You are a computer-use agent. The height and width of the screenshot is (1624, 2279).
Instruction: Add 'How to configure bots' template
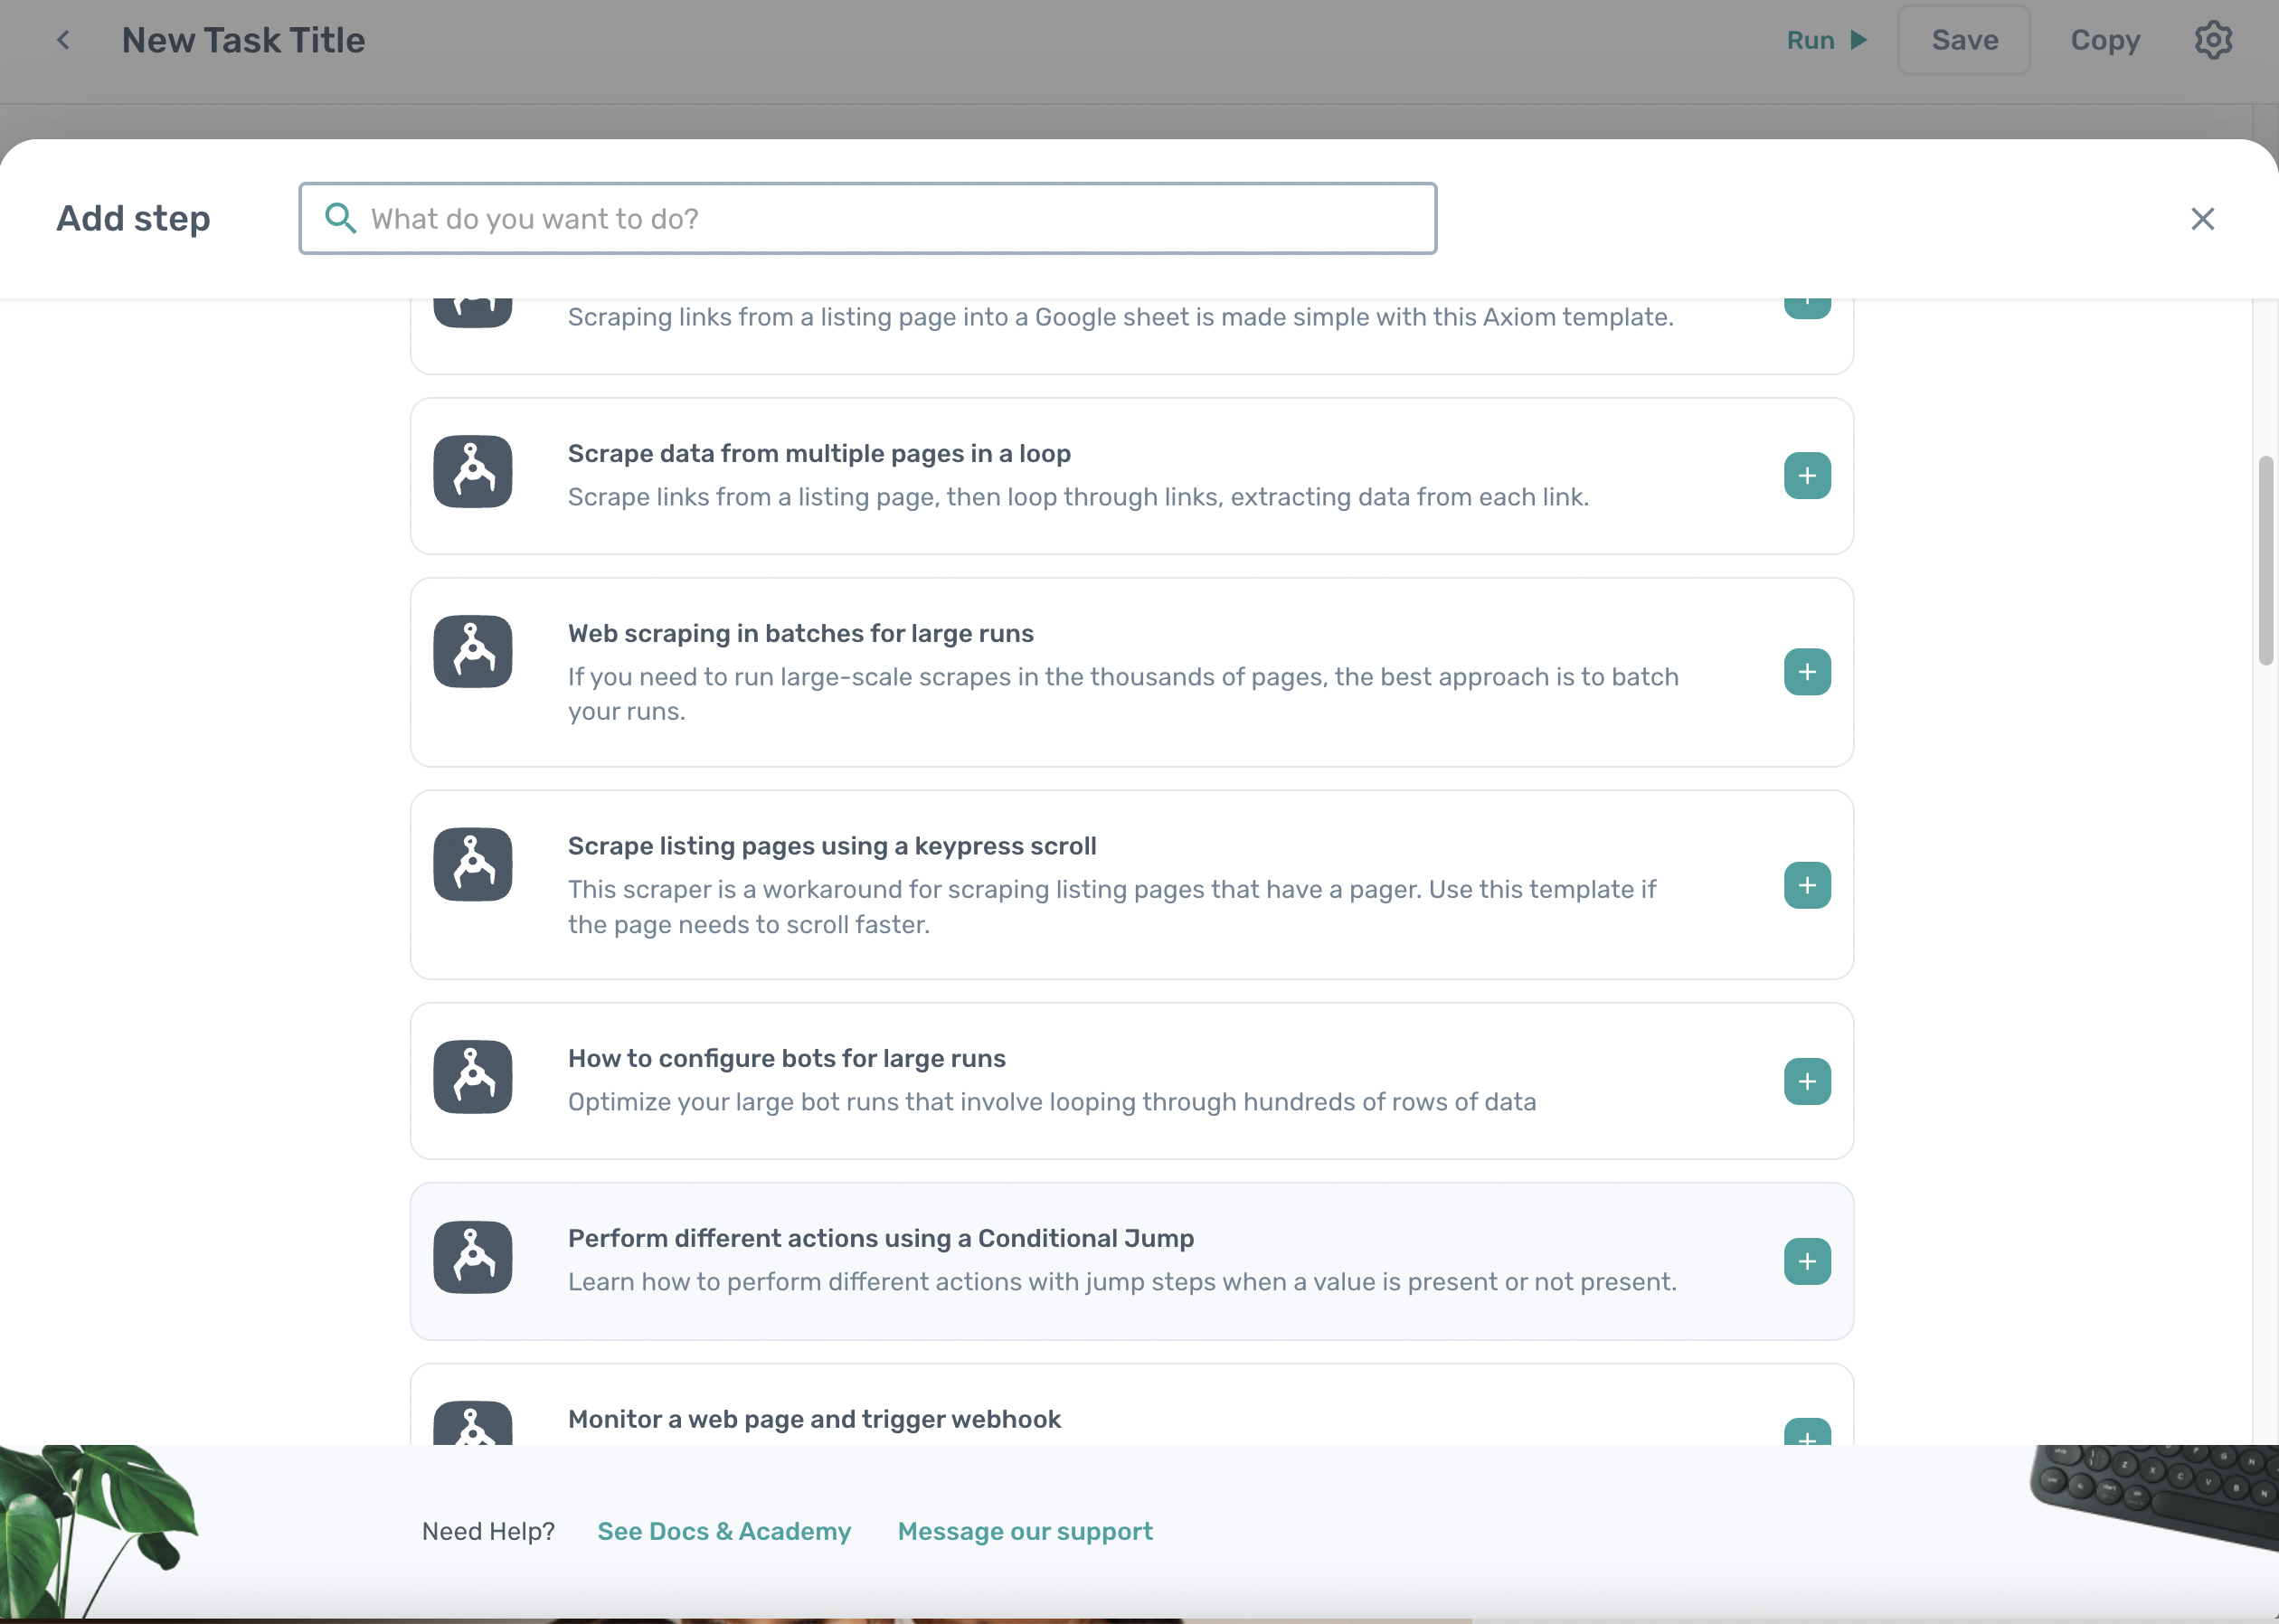click(x=1806, y=1081)
